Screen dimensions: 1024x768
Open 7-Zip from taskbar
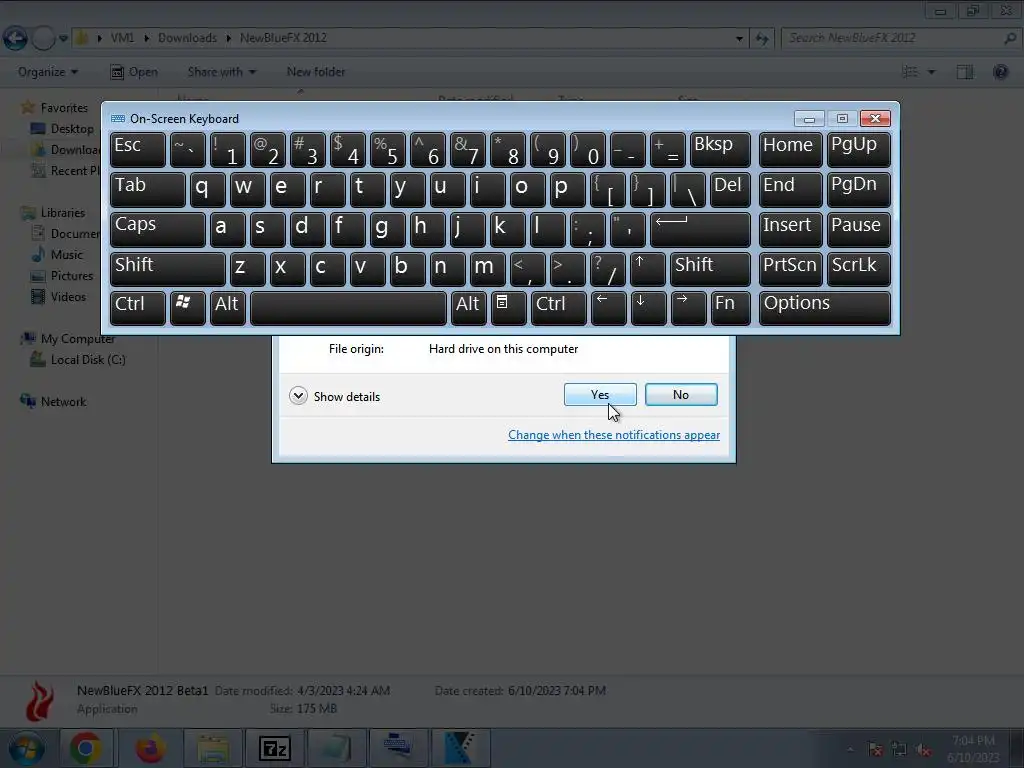click(x=274, y=748)
